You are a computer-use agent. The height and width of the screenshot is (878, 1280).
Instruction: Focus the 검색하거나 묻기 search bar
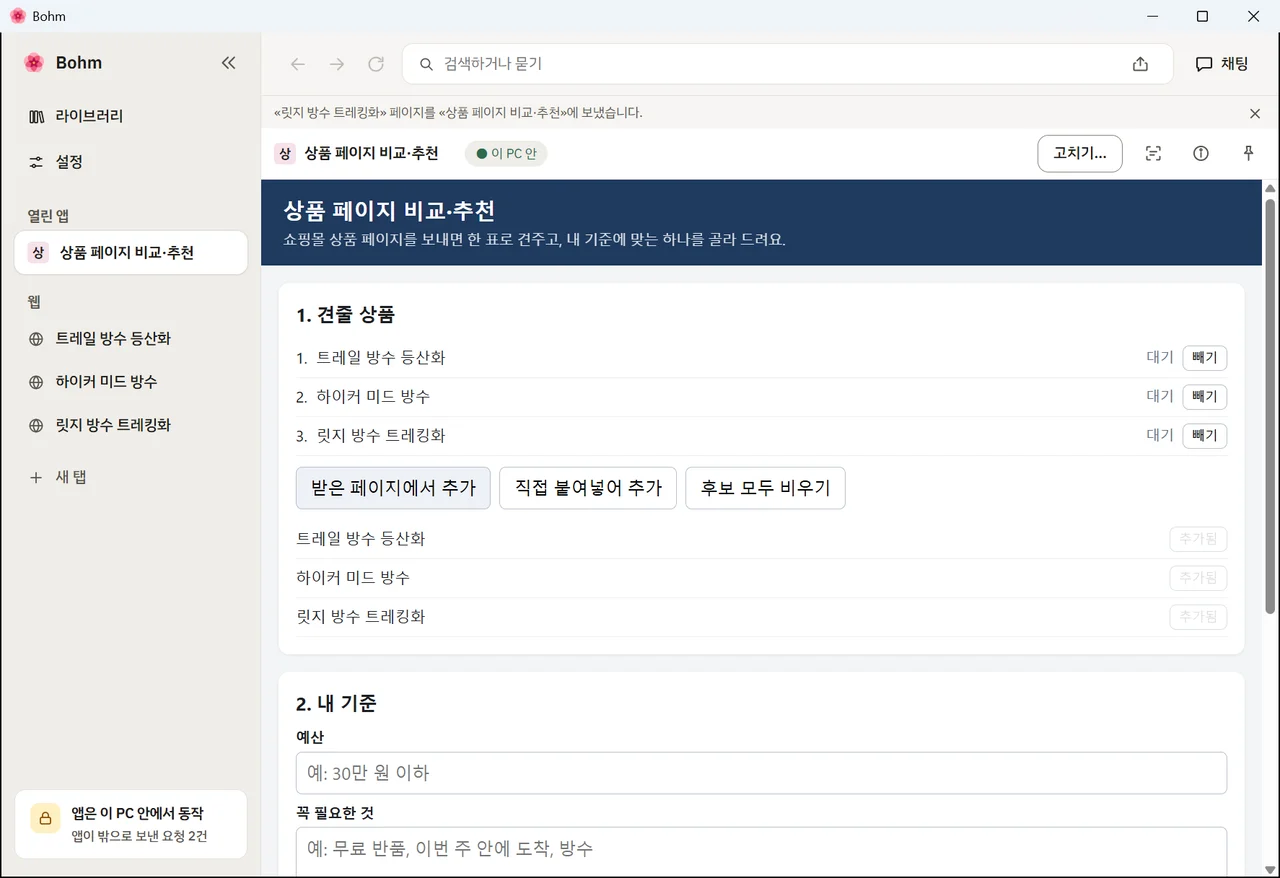pos(787,64)
